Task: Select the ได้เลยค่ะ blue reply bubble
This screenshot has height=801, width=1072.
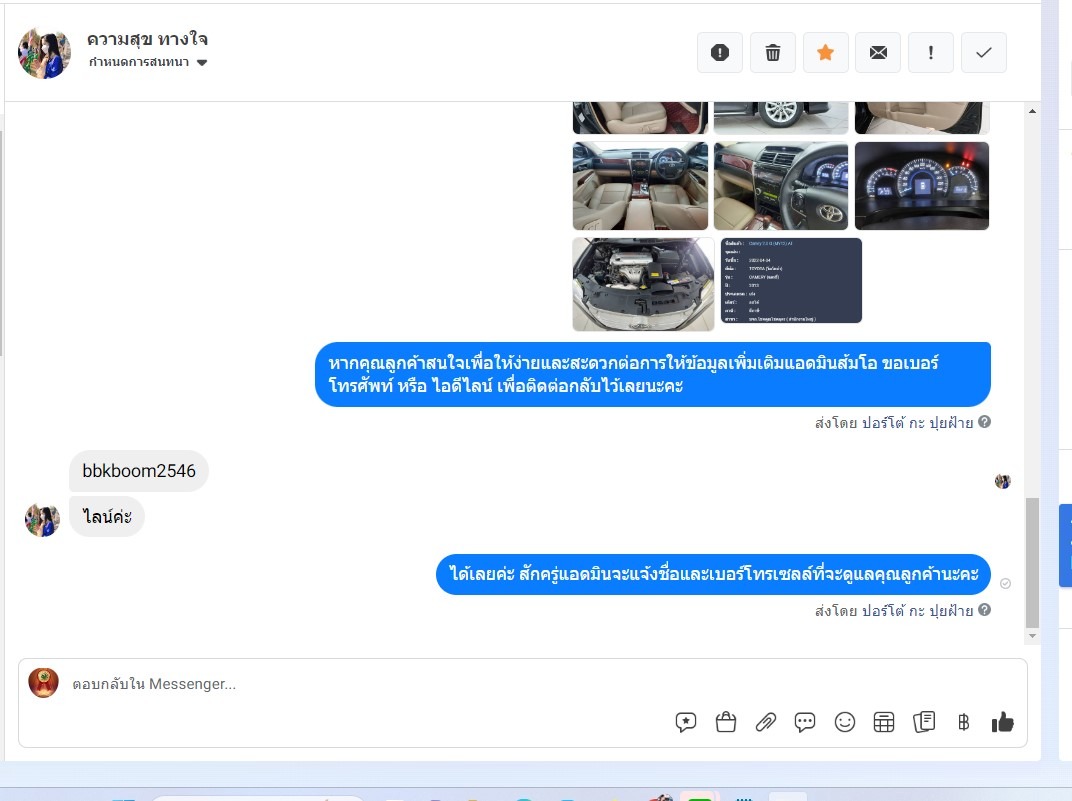Action: (713, 574)
